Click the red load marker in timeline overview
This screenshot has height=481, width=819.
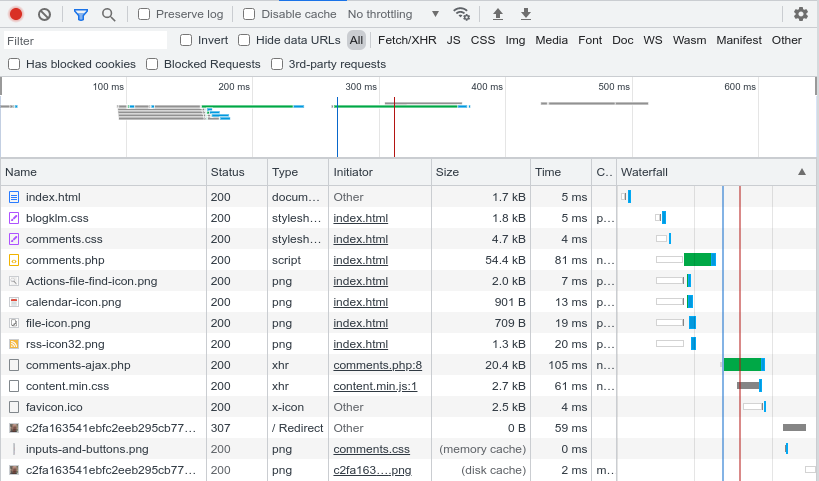pyautogui.click(x=394, y=127)
